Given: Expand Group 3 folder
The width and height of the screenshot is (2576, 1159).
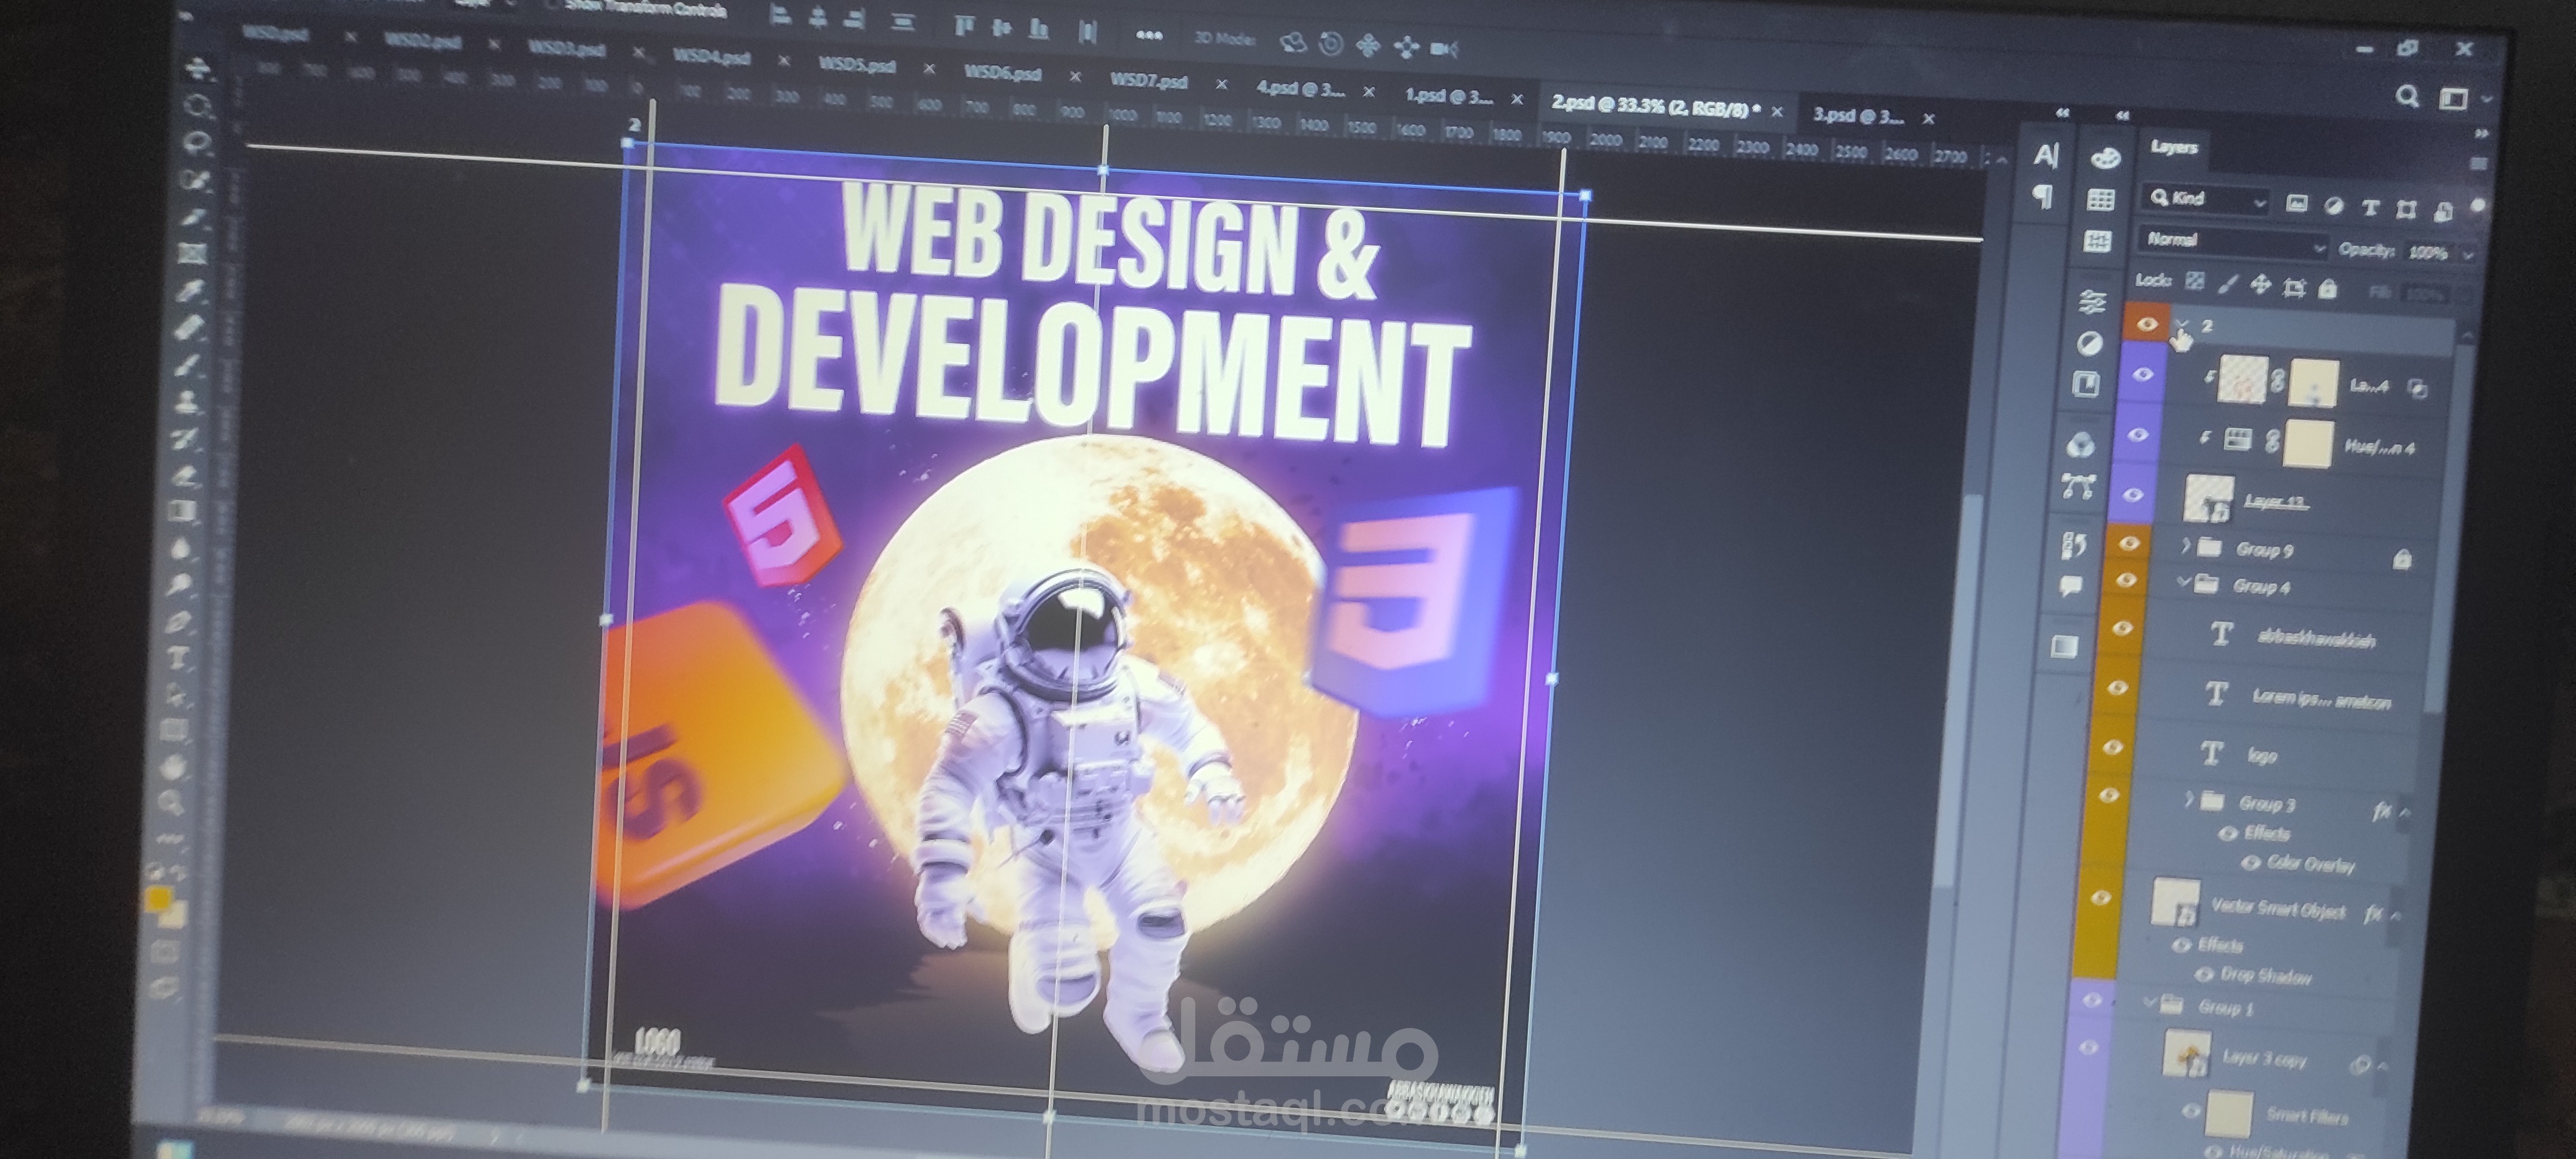Looking at the screenshot, I should (x=2189, y=799).
